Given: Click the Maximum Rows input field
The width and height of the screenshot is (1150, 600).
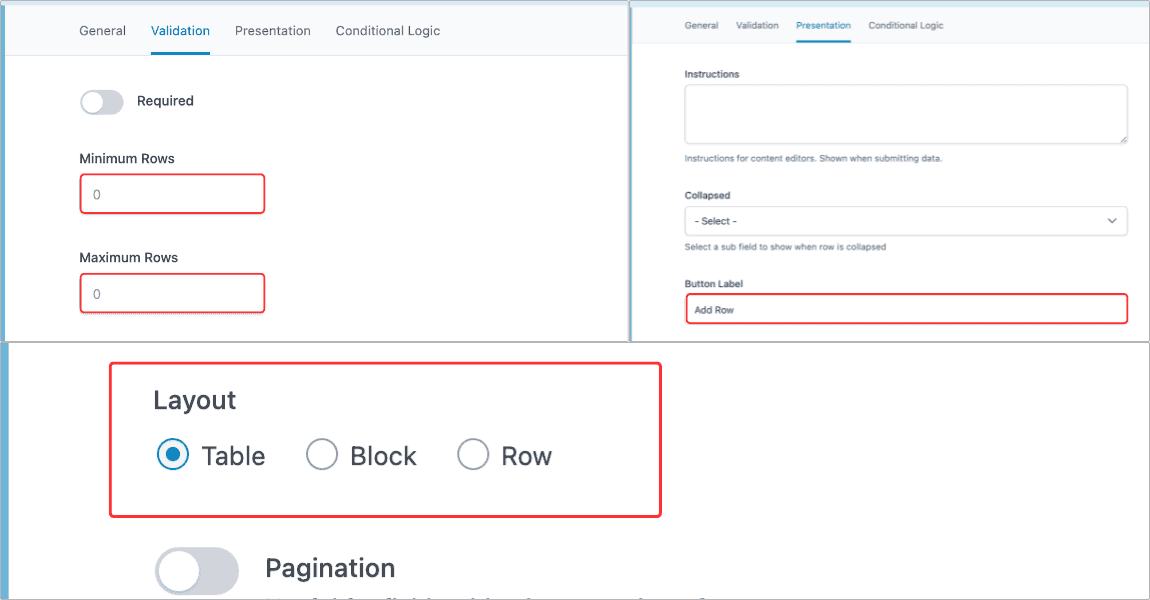Looking at the screenshot, I should tap(172, 293).
